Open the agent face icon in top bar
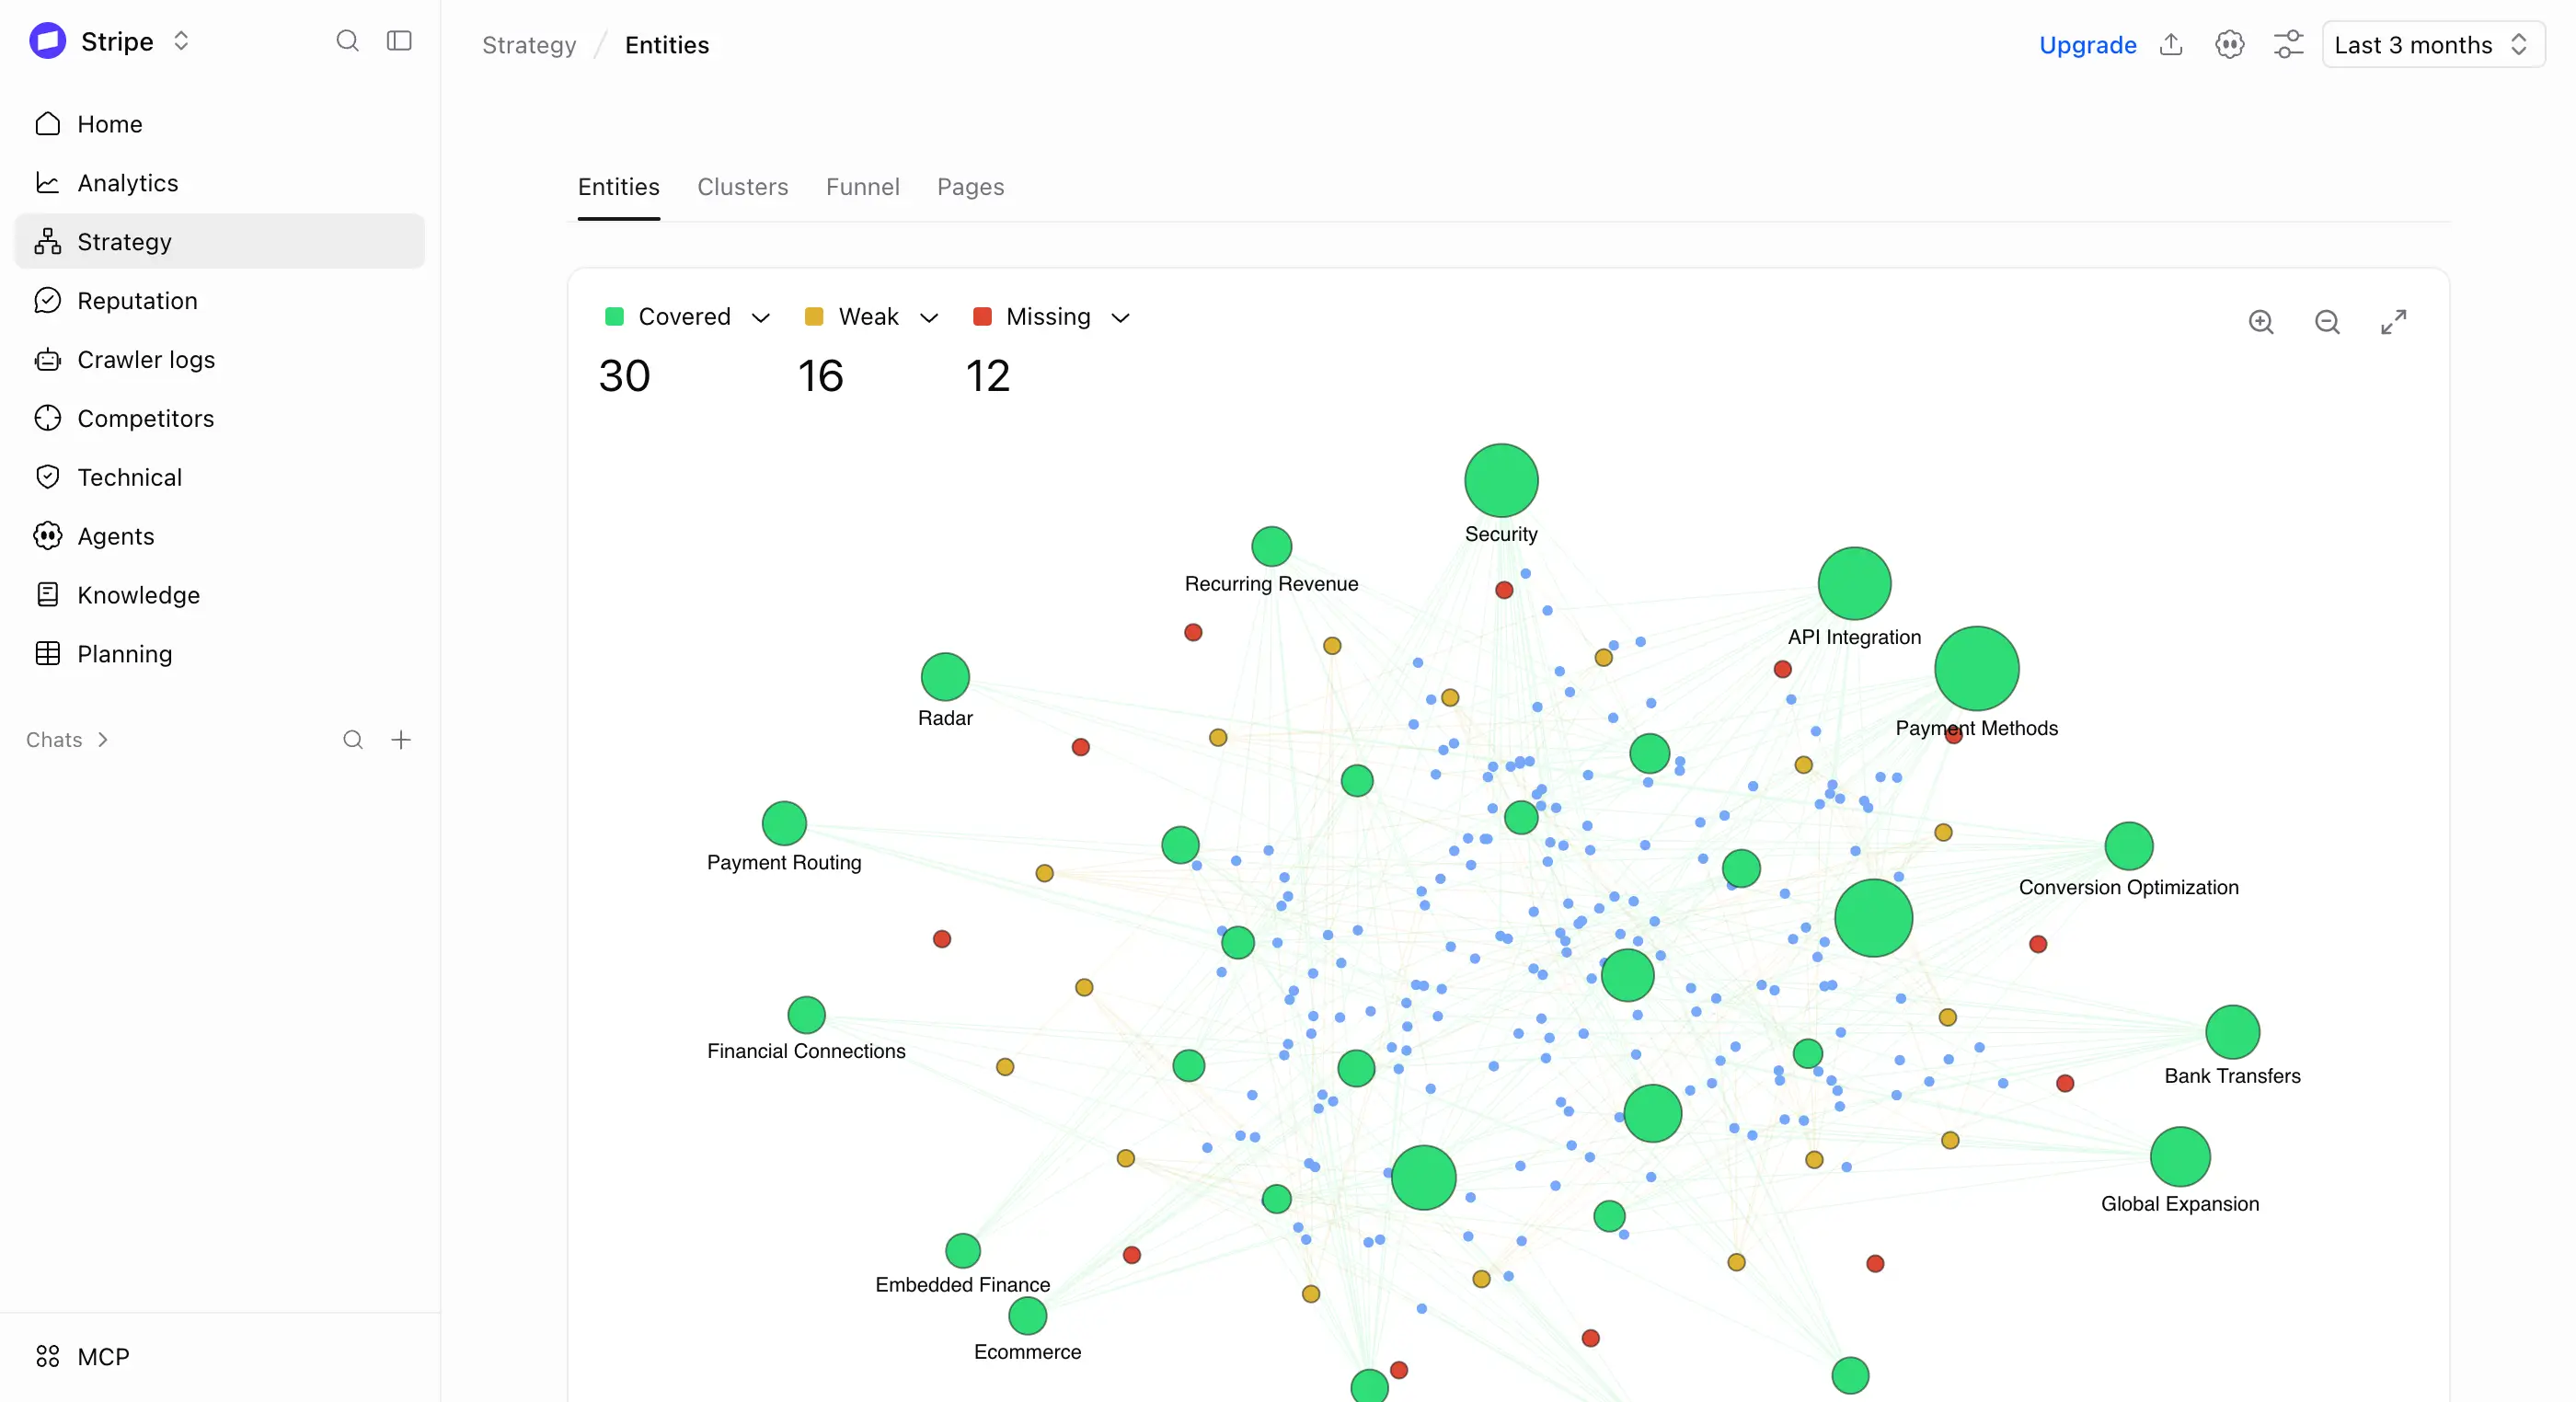This screenshot has height=1402, width=2576. [x=2229, y=45]
